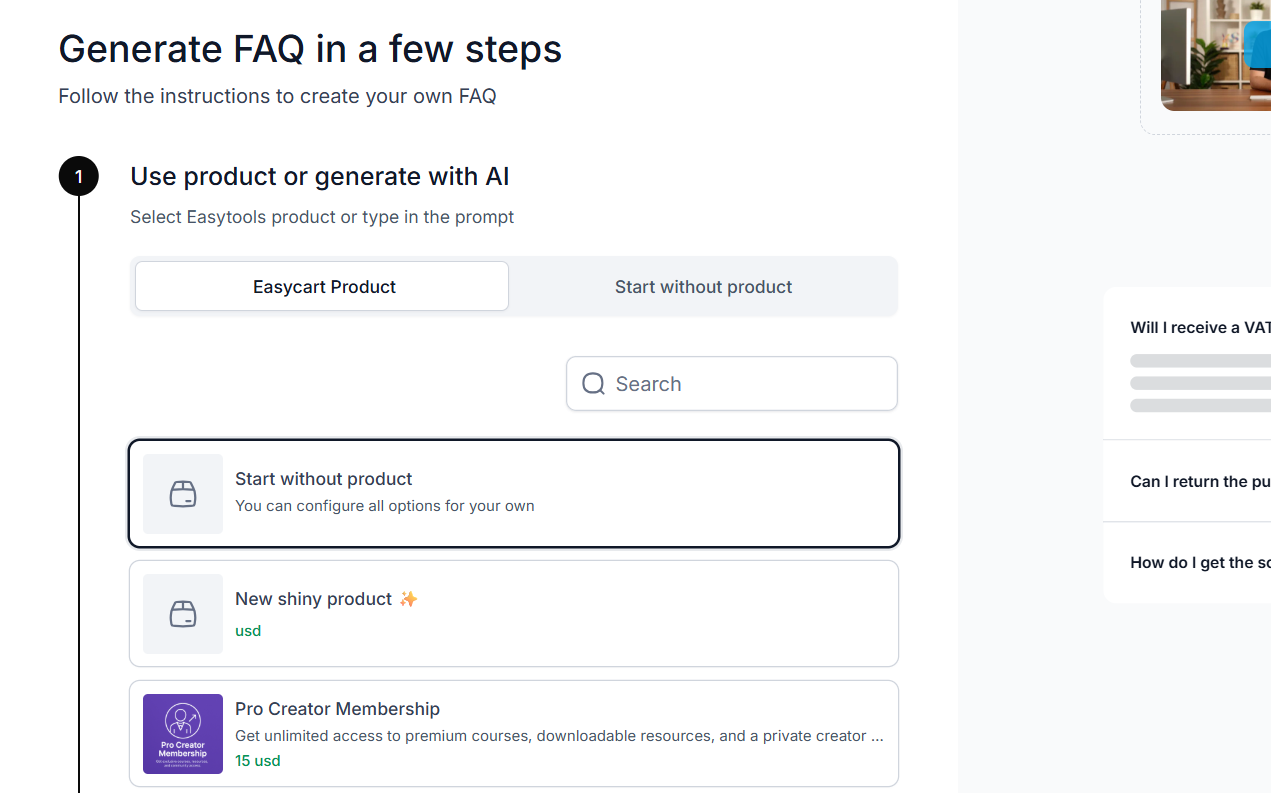Screen dimensions: 1271x793
Task: Click the preview photo at top right
Action: tap(1216, 55)
